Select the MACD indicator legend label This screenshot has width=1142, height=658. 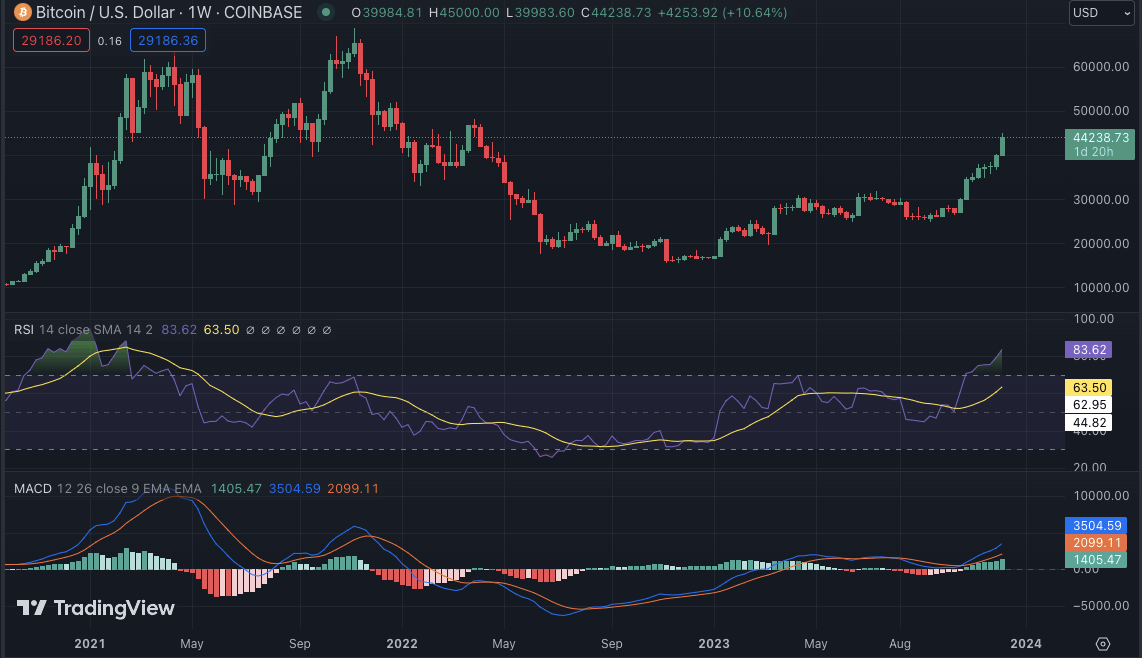click(x=33, y=488)
